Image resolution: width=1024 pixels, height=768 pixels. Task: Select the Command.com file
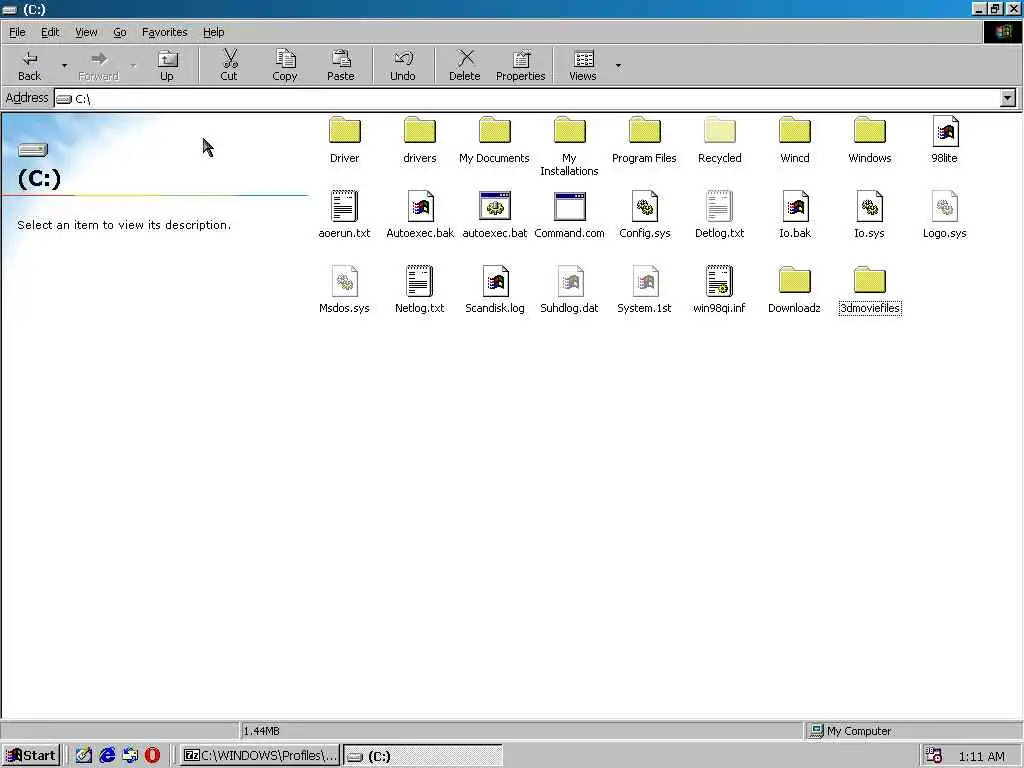(x=569, y=215)
